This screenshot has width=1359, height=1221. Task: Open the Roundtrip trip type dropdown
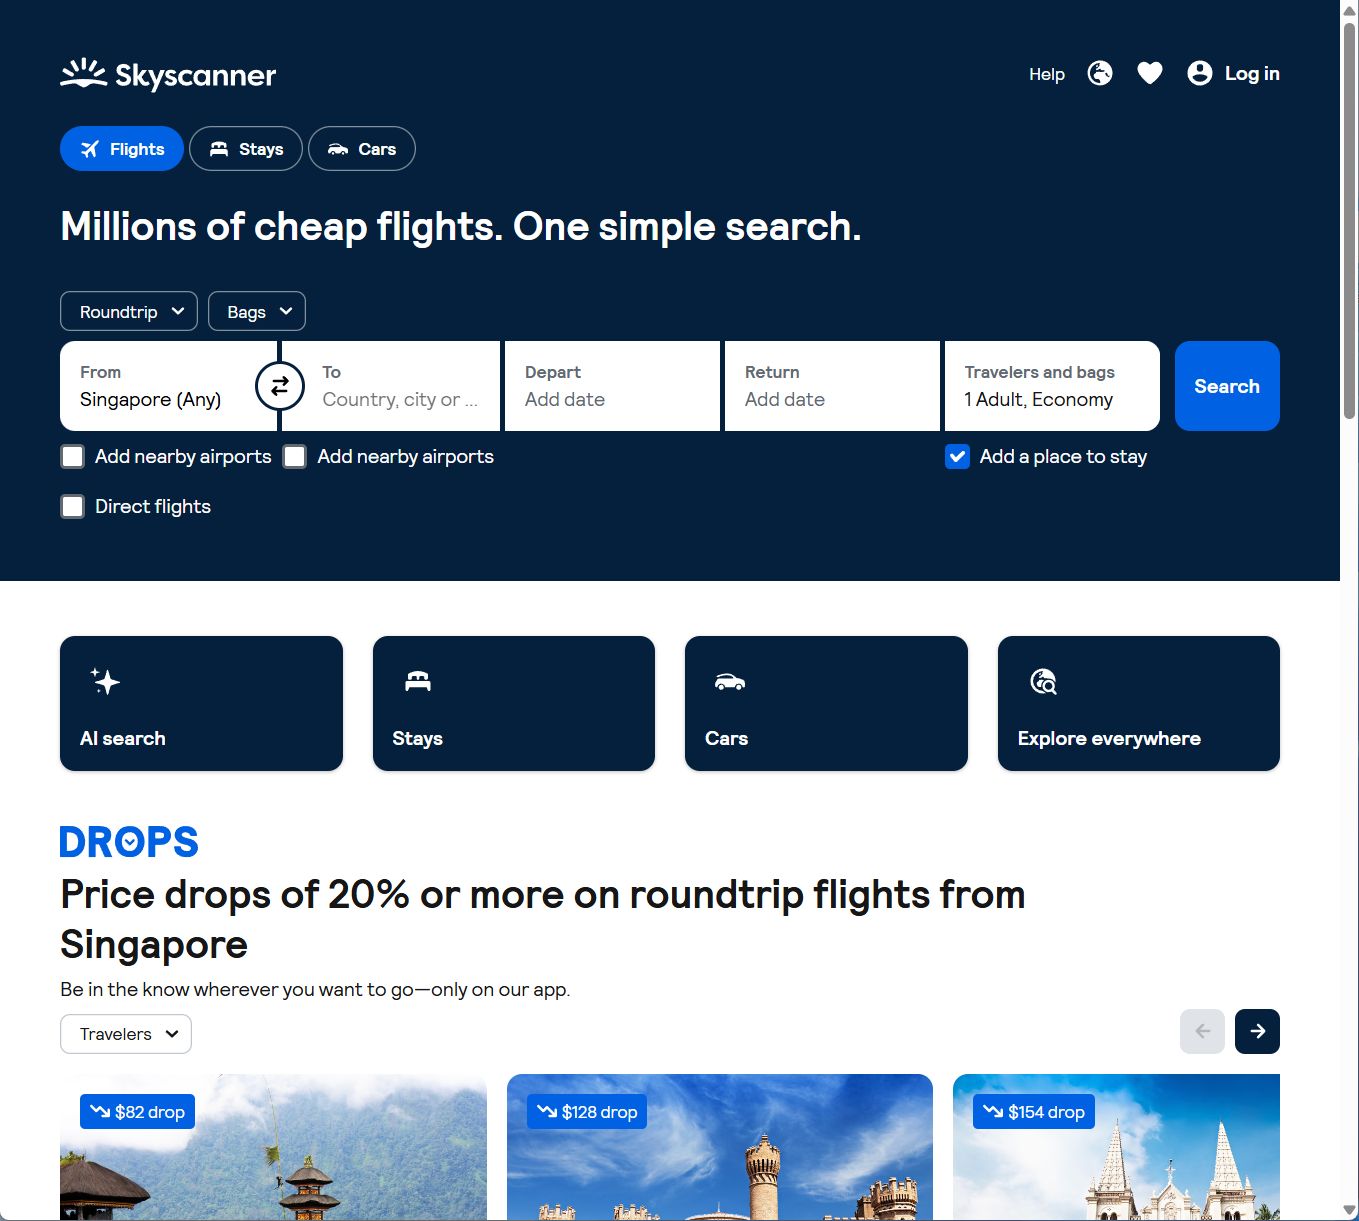[129, 311]
